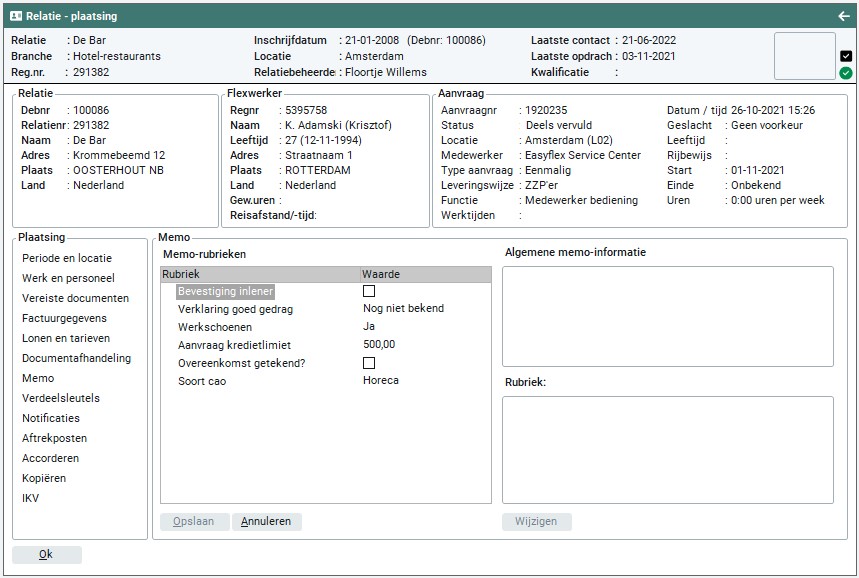Viewport: 859px width, 578px height.
Task: Click the Wijzigen button
Action: point(537,521)
